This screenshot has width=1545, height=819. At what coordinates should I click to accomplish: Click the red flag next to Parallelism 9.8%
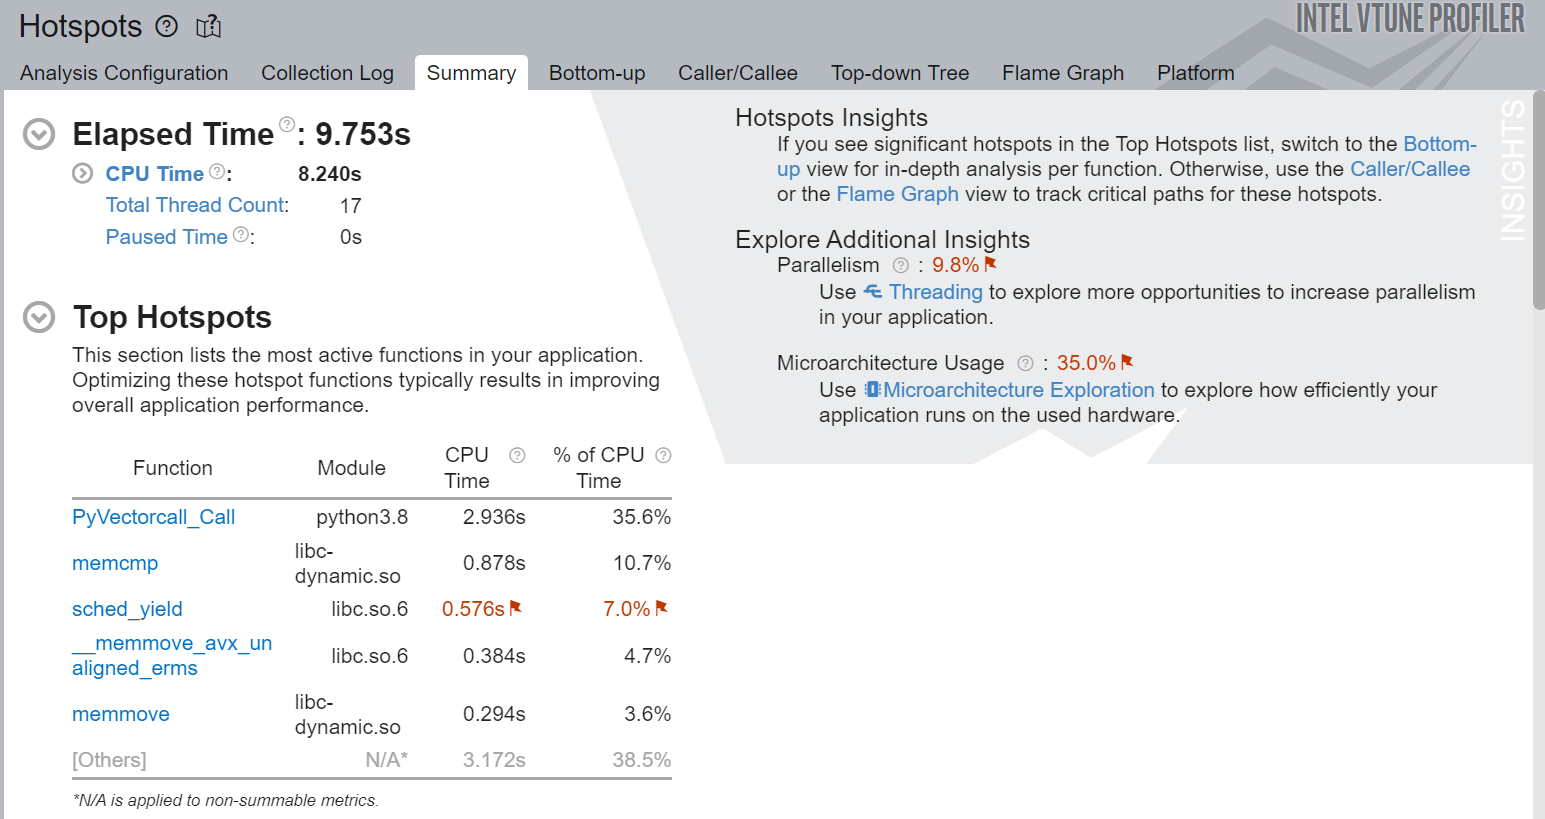[x=991, y=264]
